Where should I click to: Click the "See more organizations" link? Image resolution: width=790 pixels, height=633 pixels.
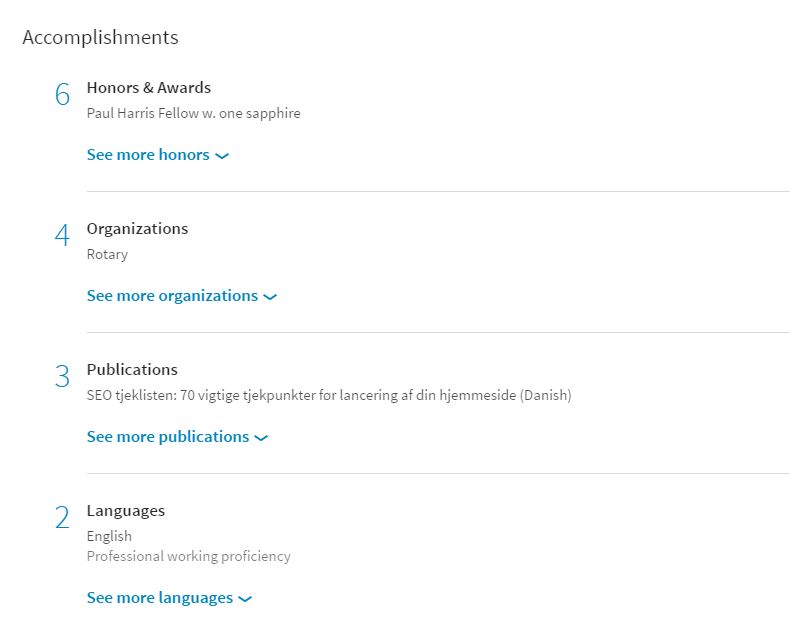point(172,296)
